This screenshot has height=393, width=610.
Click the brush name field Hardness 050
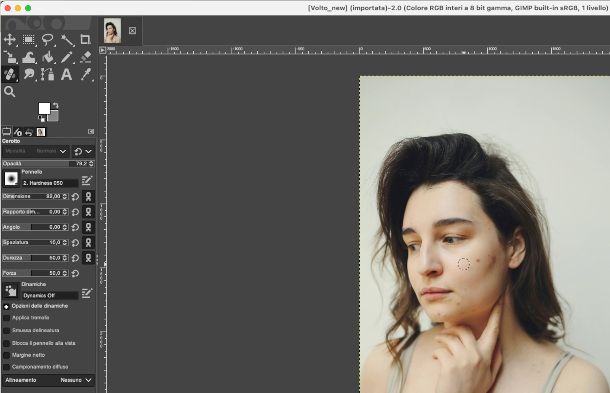click(x=50, y=183)
